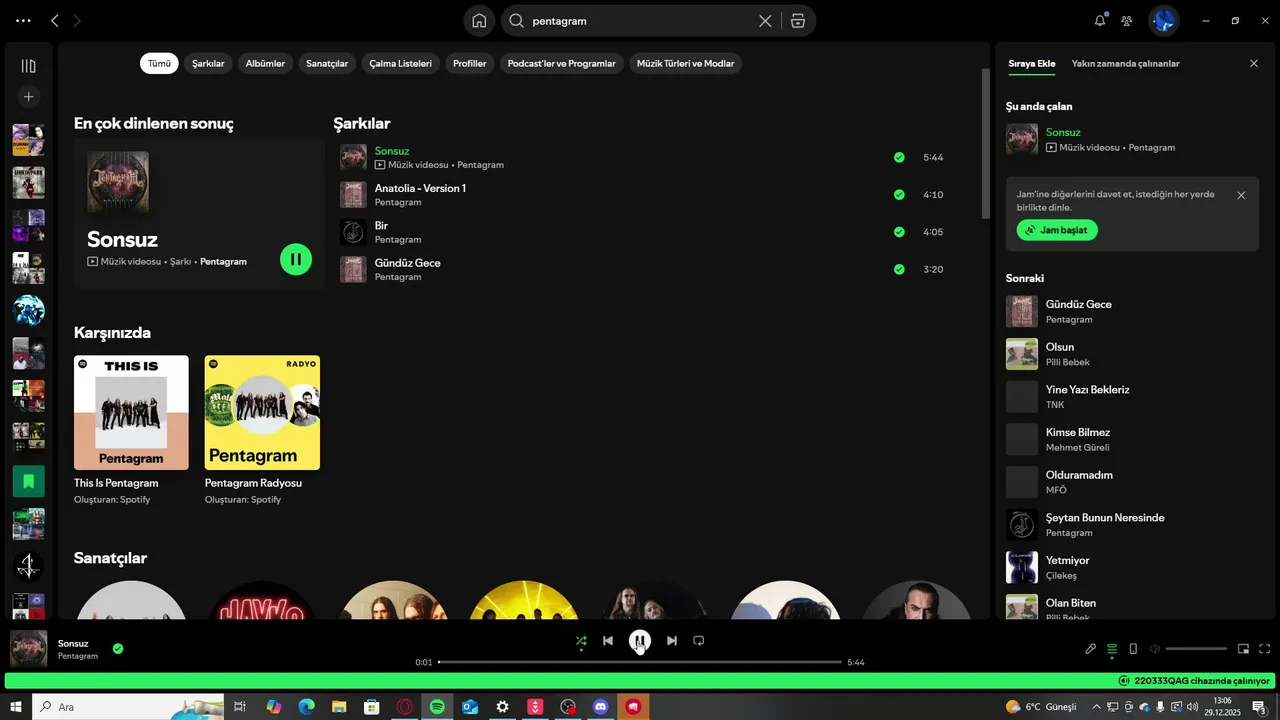1280x720 pixels.
Task: Switch to the Profiller filter
Action: pos(469,63)
